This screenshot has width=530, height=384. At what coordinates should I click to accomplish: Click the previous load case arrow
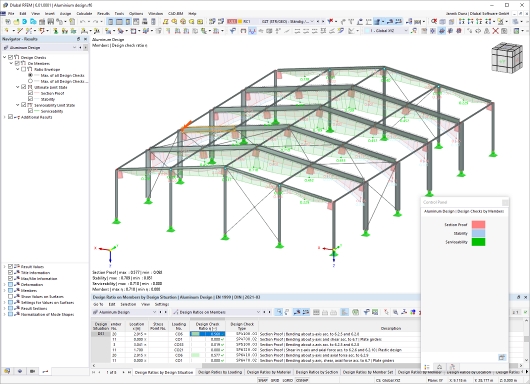click(318, 21)
